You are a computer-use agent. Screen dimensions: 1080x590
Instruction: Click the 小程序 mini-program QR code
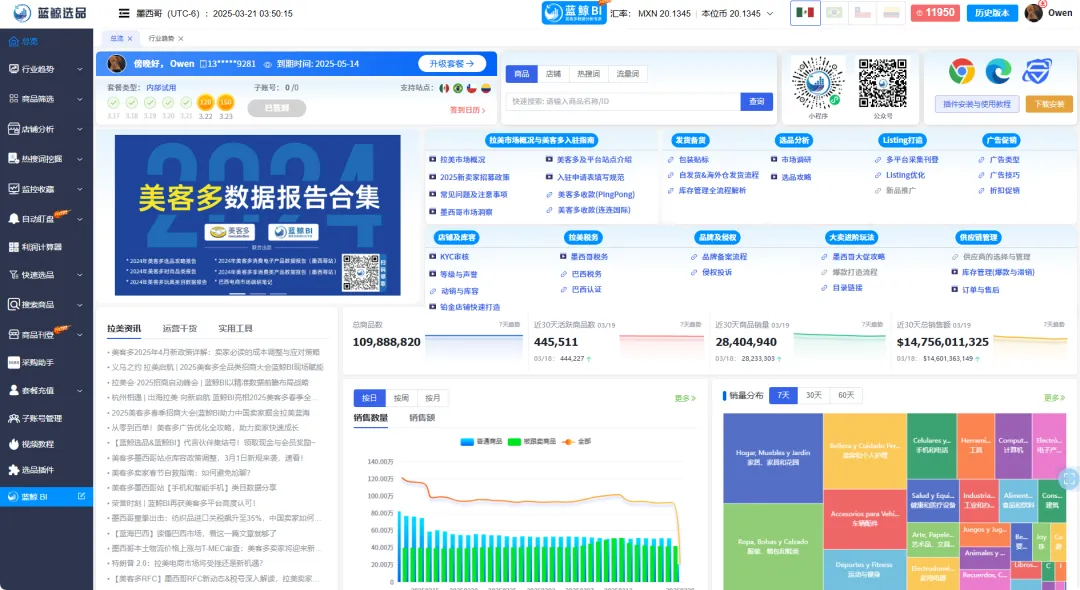(x=818, y=84)
